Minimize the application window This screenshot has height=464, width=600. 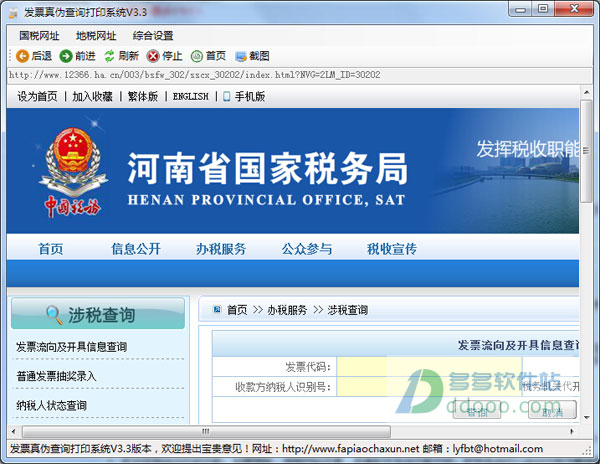520,9
